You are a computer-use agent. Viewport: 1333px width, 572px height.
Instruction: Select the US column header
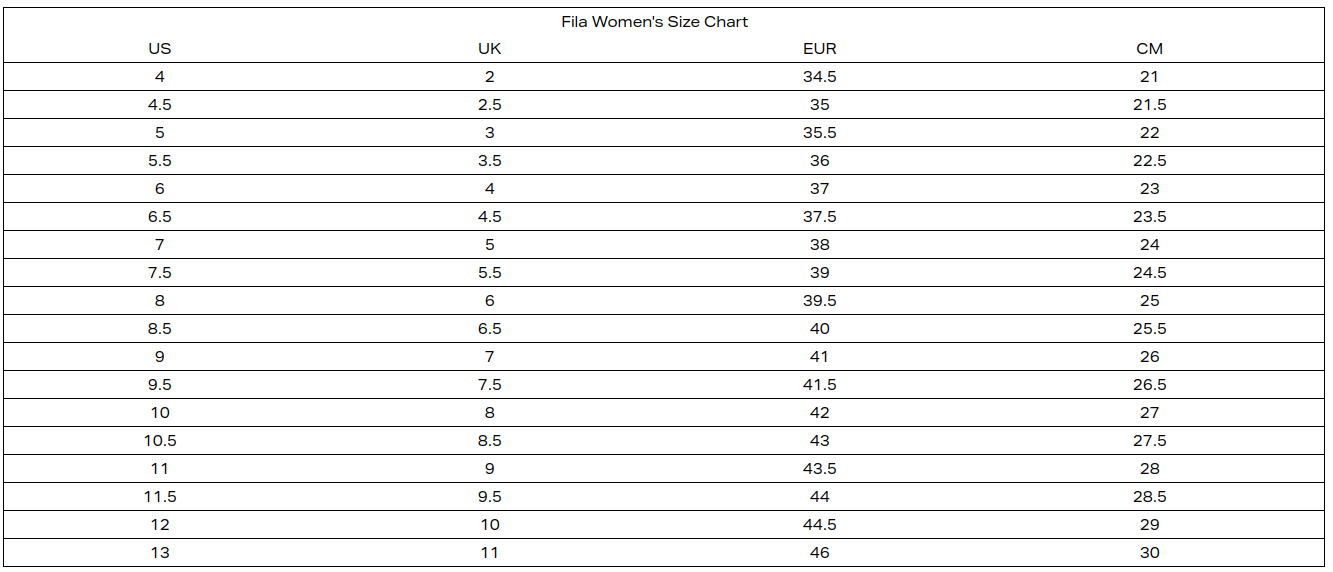[x=160, y=49]
